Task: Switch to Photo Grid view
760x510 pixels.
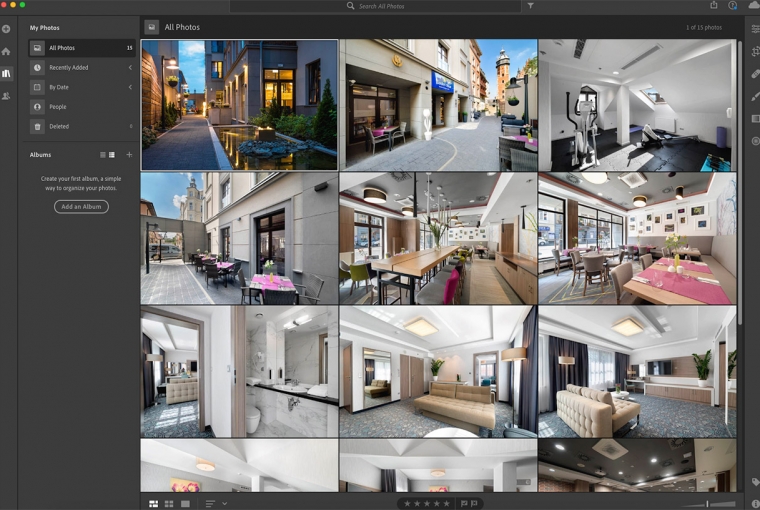Action: point(154,504)
